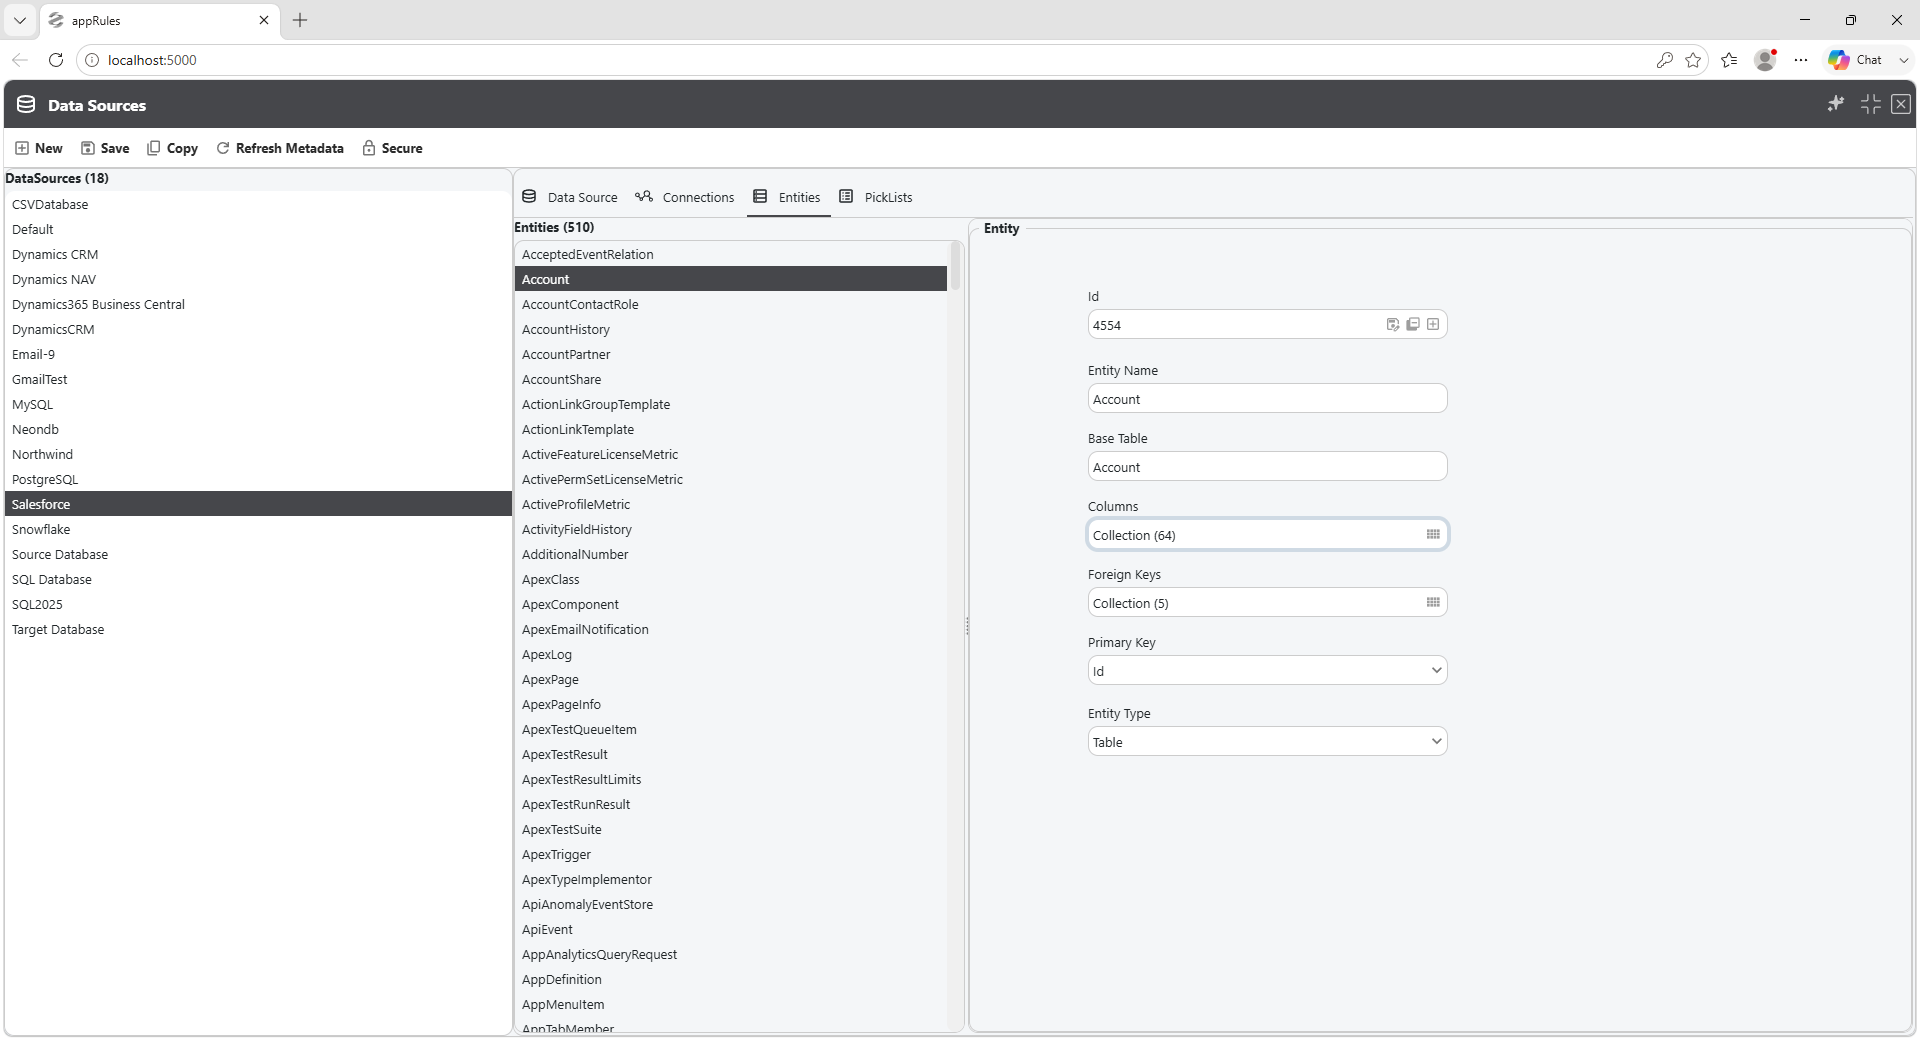Select Dynamics NAV data source
The height and width of the screenshot is (1040, 1920).
[x=258, y=279]
